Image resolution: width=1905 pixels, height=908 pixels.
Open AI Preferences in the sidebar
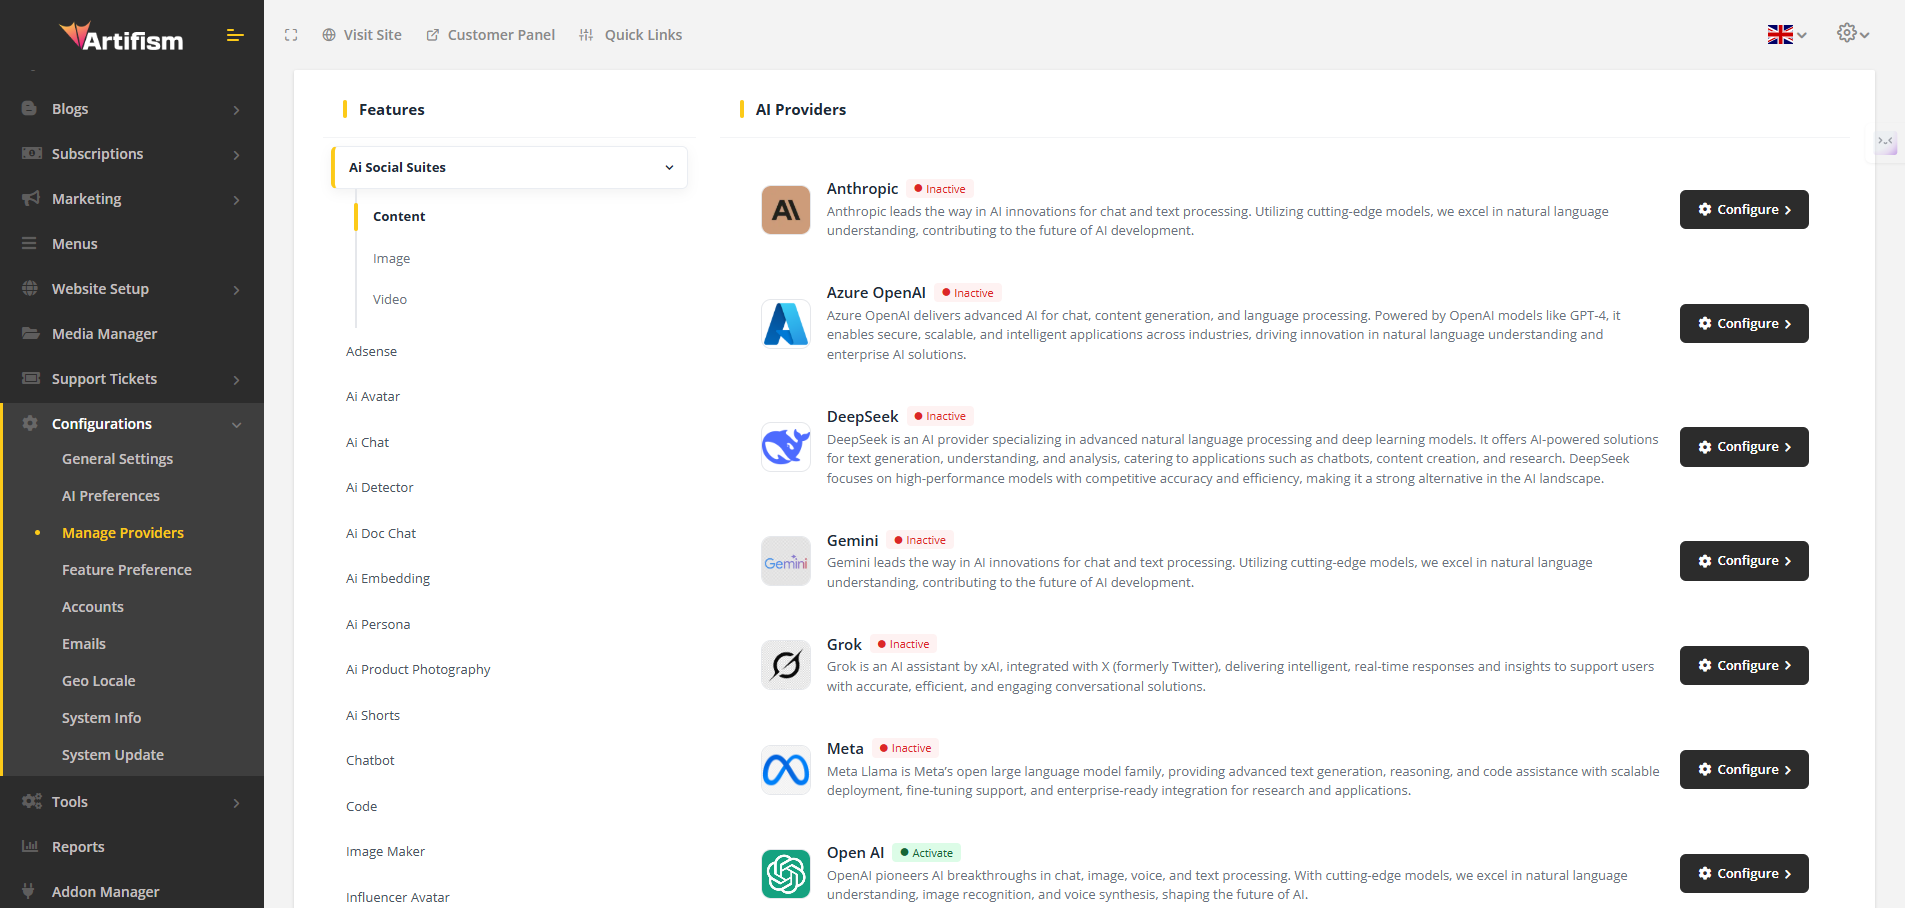pyautogui.click(x=111, y=496)
